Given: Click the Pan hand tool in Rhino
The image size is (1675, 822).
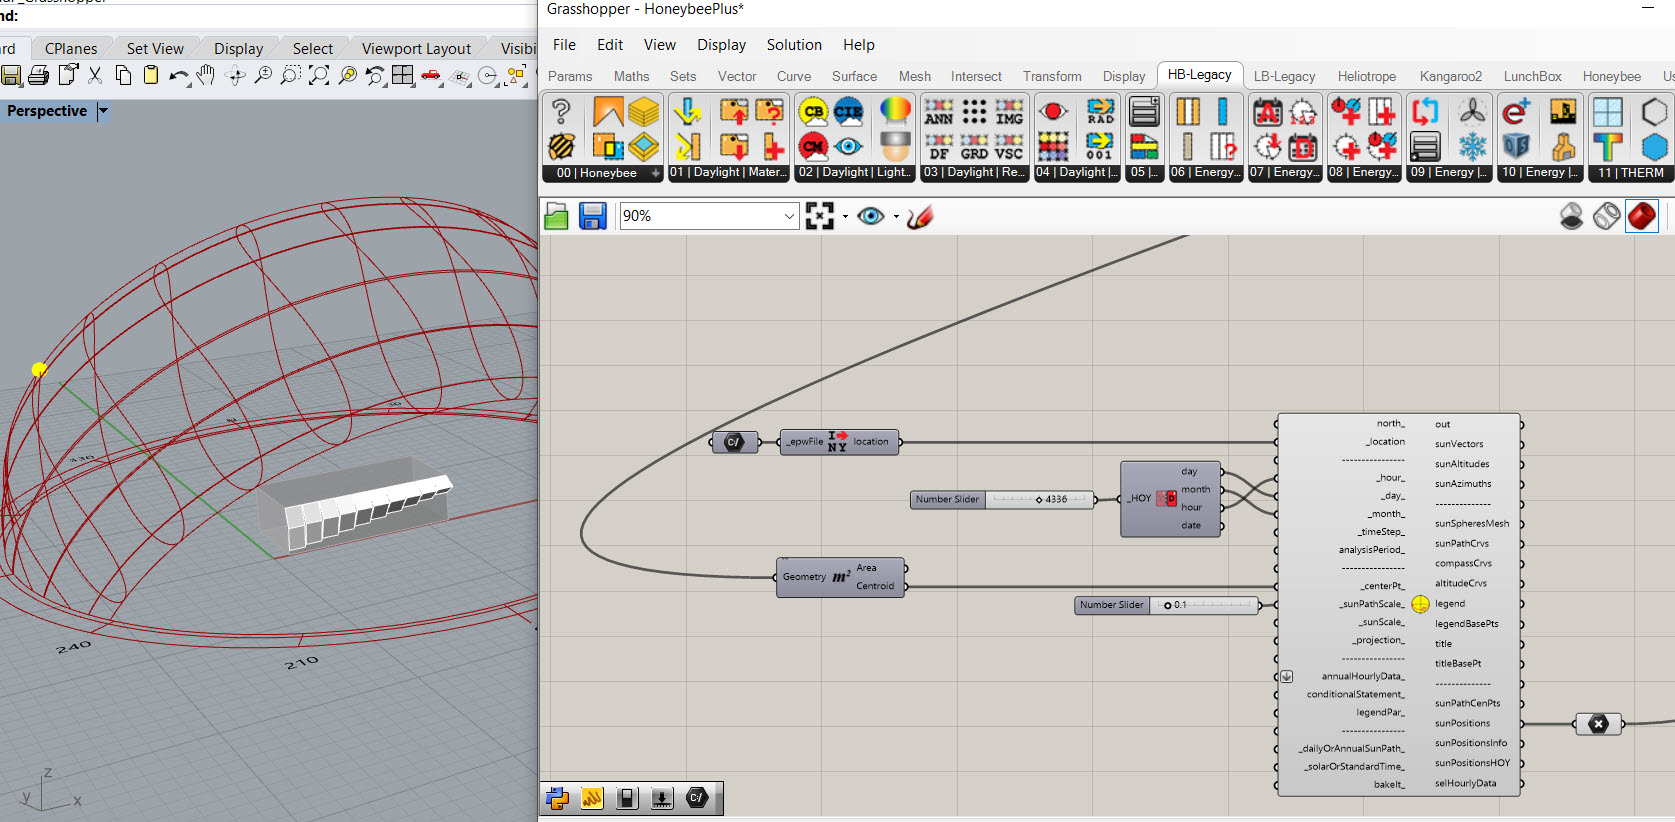Looking at the screenshot, I should point(206,75).
